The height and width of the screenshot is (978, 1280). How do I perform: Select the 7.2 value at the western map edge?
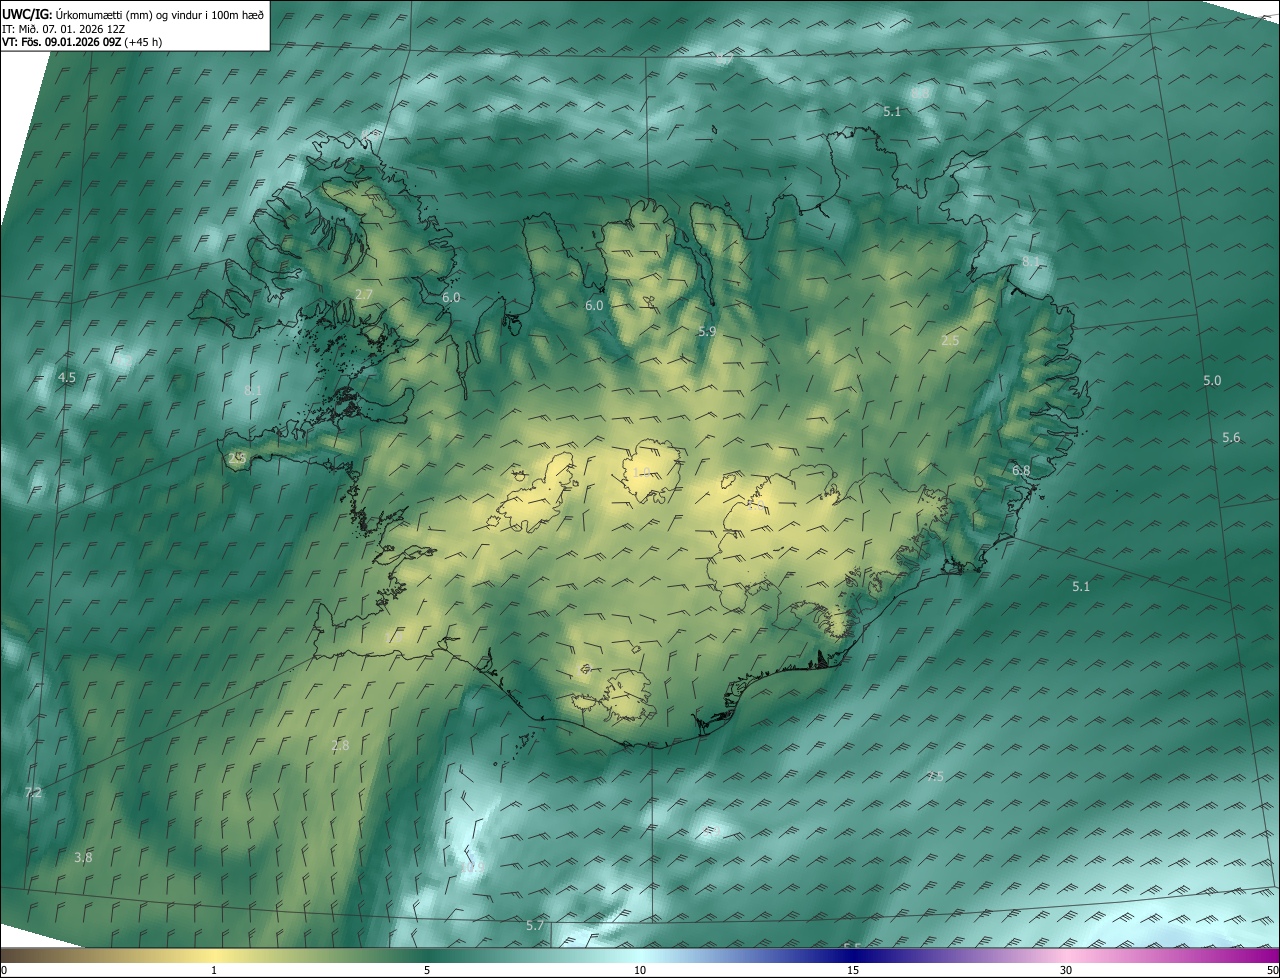click(33, 793)
